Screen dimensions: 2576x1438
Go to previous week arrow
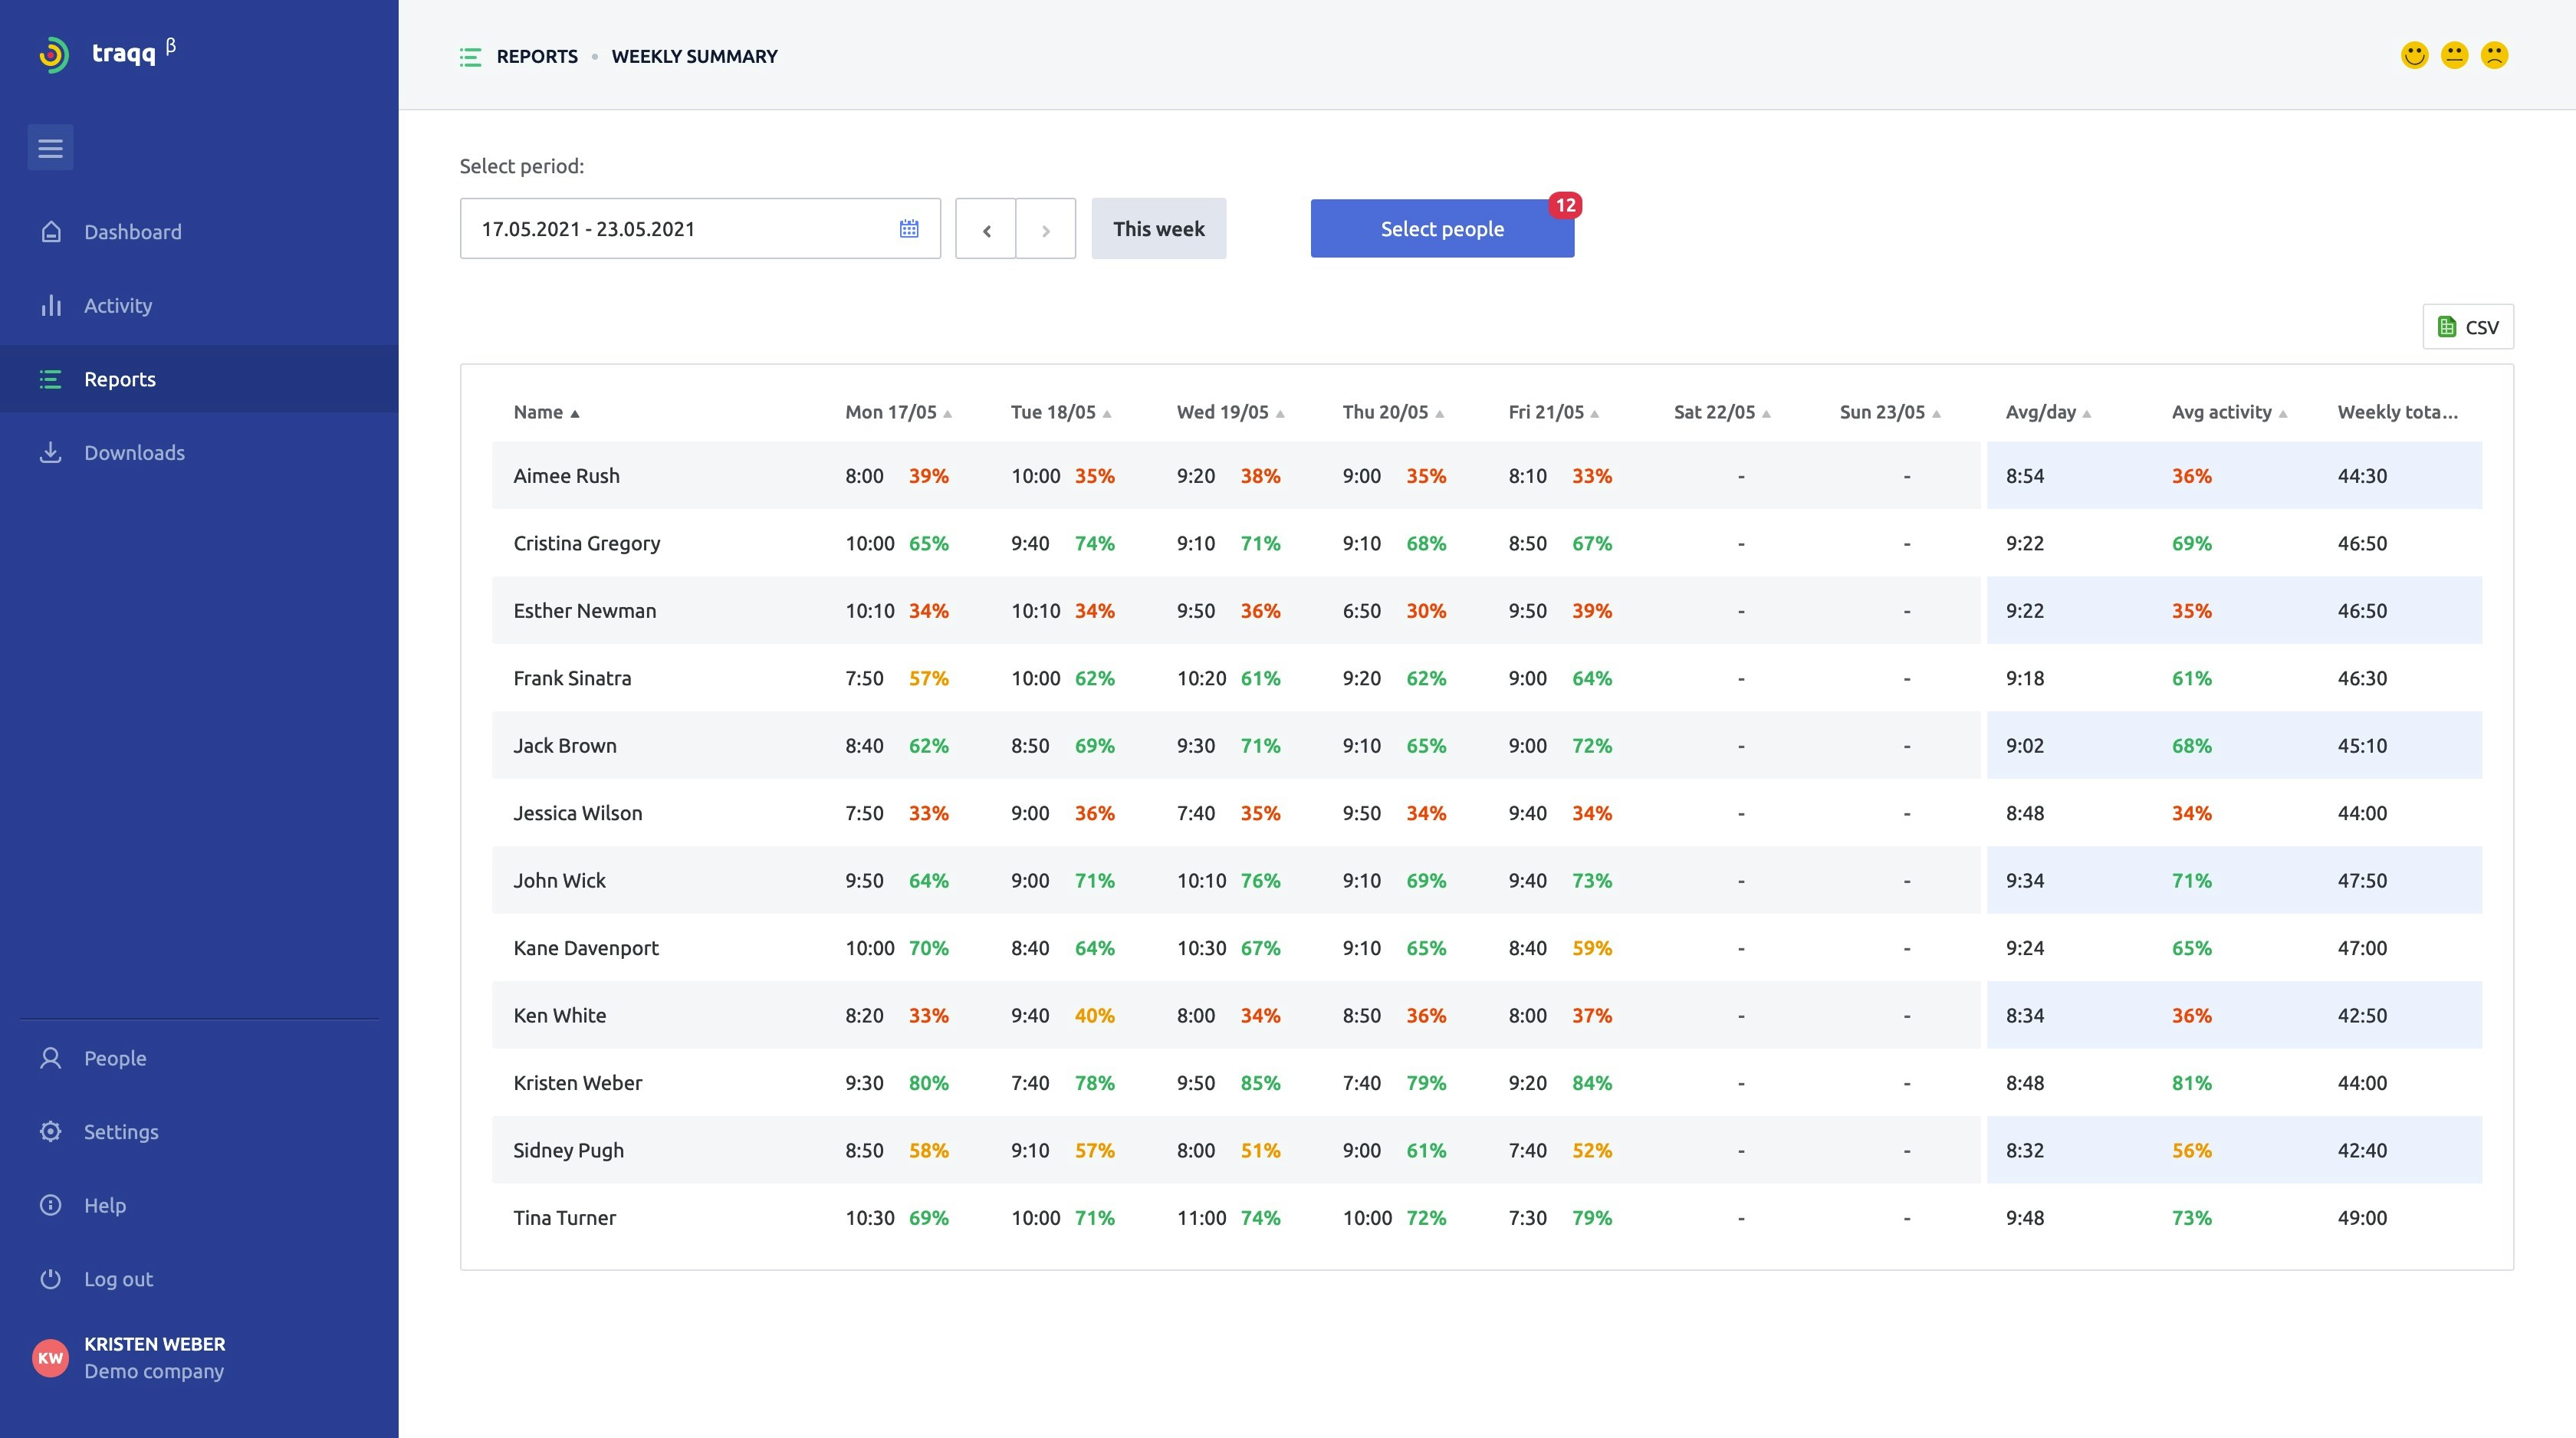coord(985,230)
